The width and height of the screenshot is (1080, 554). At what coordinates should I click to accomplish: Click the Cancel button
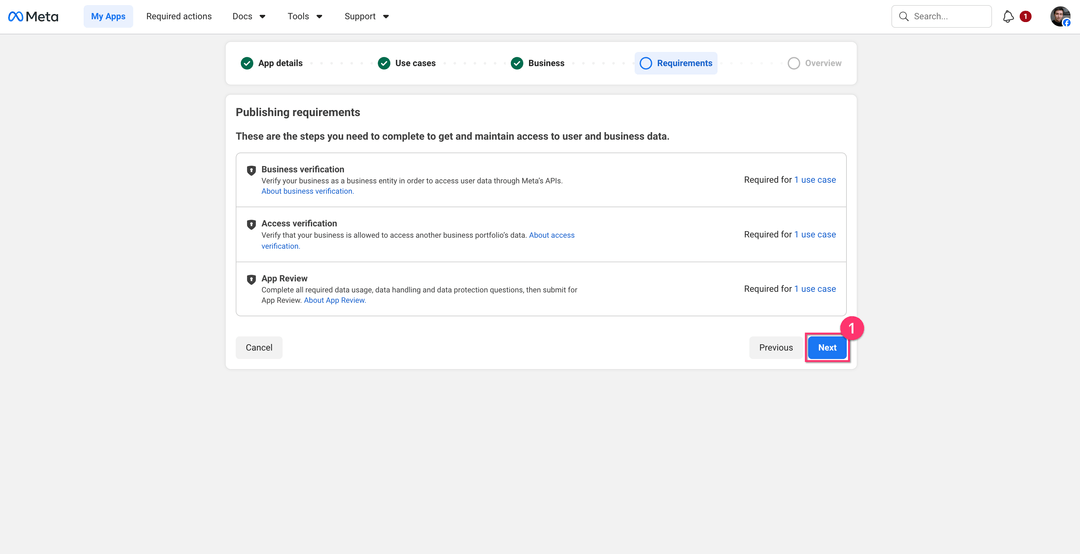[x=259, y=348]
